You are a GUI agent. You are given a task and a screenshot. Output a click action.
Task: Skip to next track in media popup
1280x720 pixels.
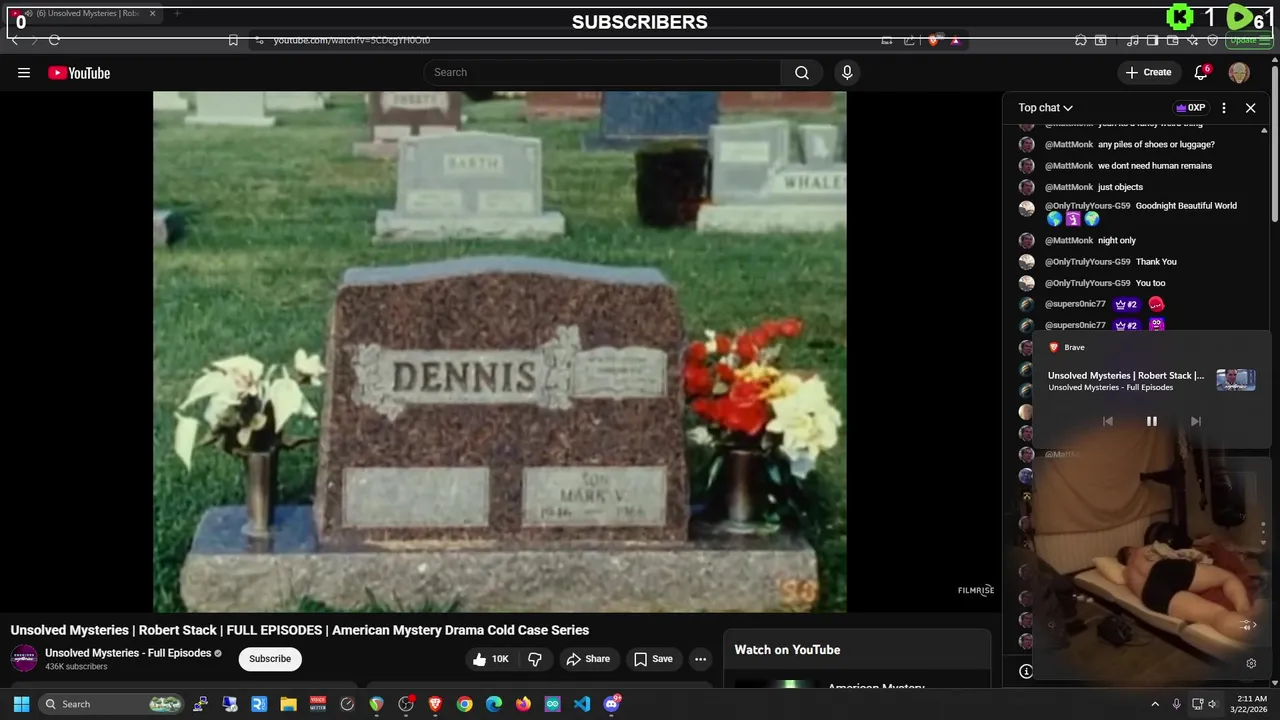[x=1195, y=421]
